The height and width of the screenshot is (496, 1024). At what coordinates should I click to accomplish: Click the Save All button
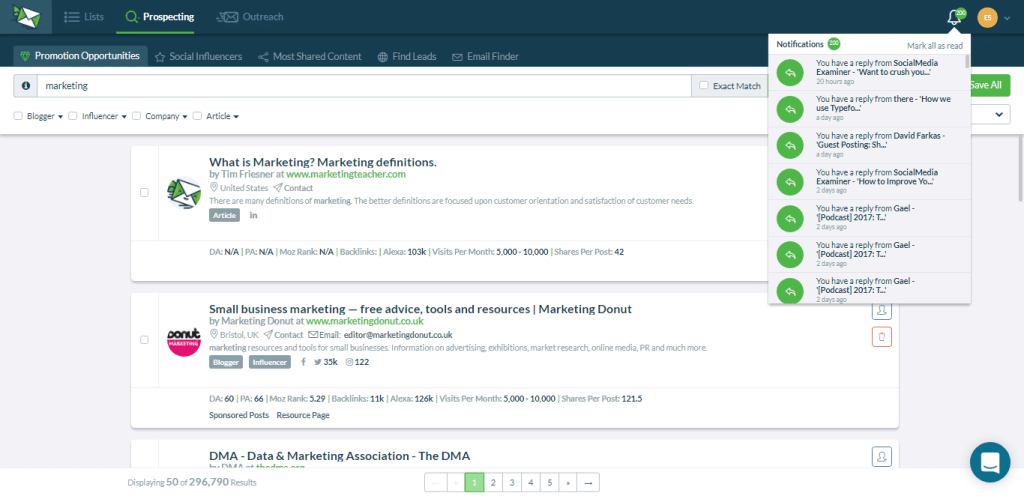(989, 85)
